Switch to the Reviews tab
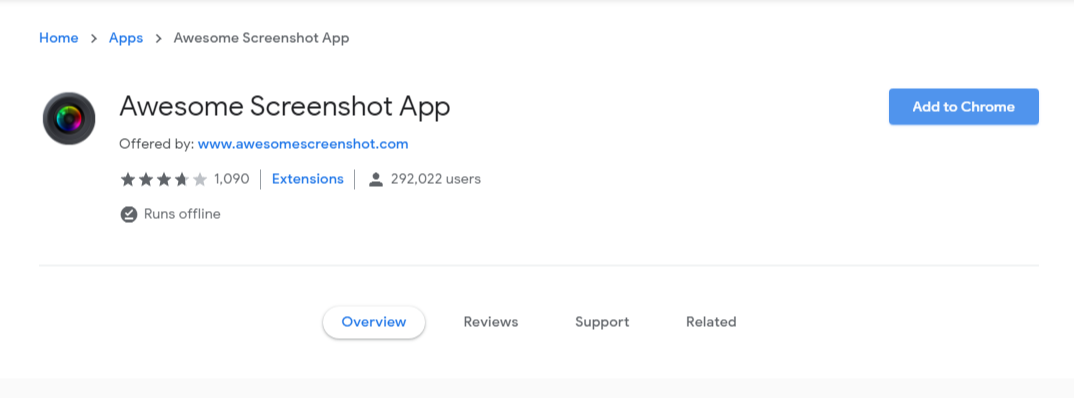 [491, 322]
